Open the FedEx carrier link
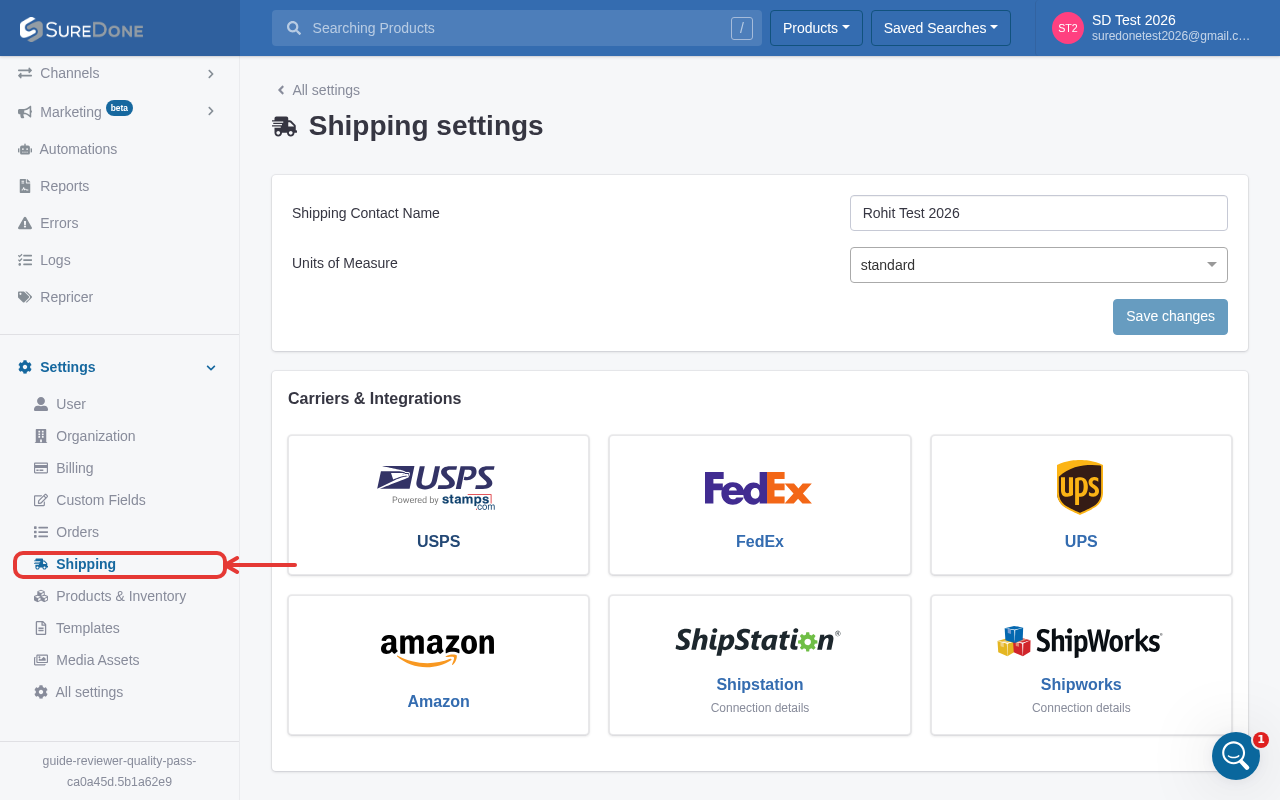 [760, 541]
